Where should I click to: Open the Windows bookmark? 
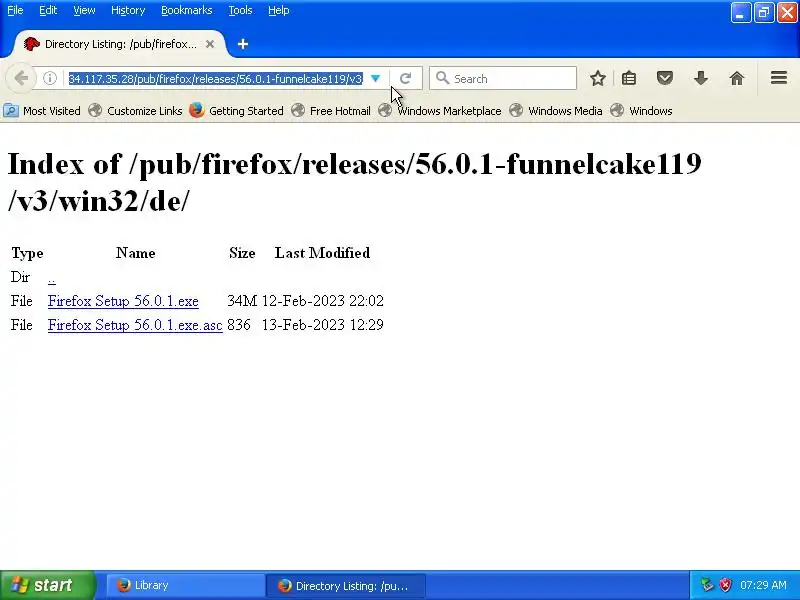[641, 111]
